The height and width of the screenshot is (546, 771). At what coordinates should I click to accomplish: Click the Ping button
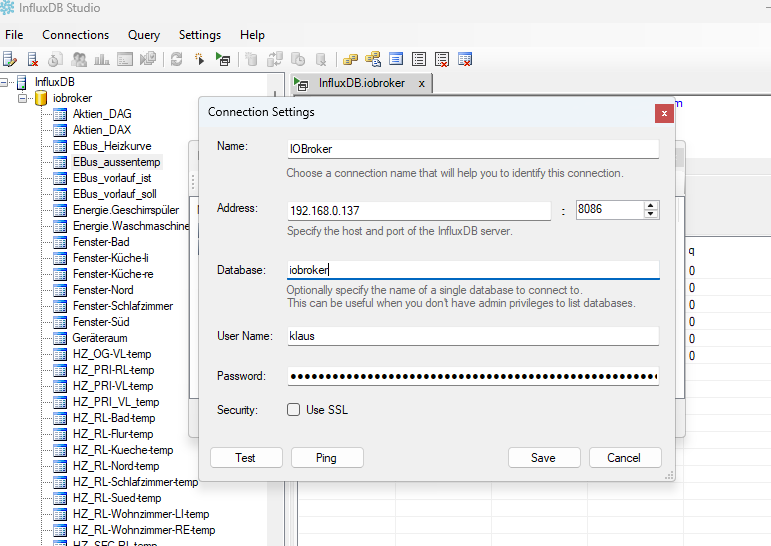327,457
